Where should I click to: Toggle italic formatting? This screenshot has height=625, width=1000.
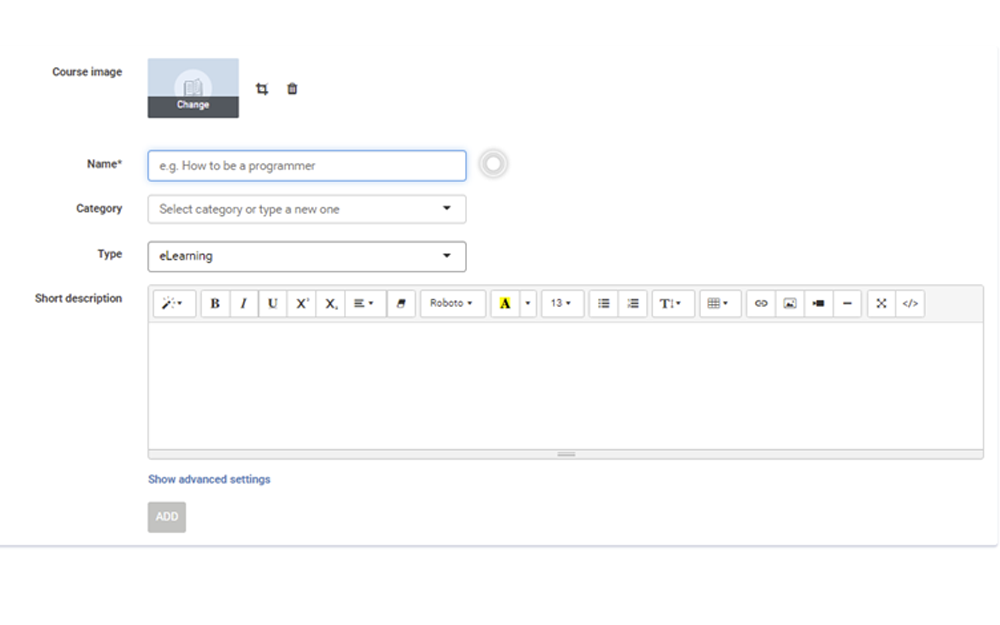244,304
